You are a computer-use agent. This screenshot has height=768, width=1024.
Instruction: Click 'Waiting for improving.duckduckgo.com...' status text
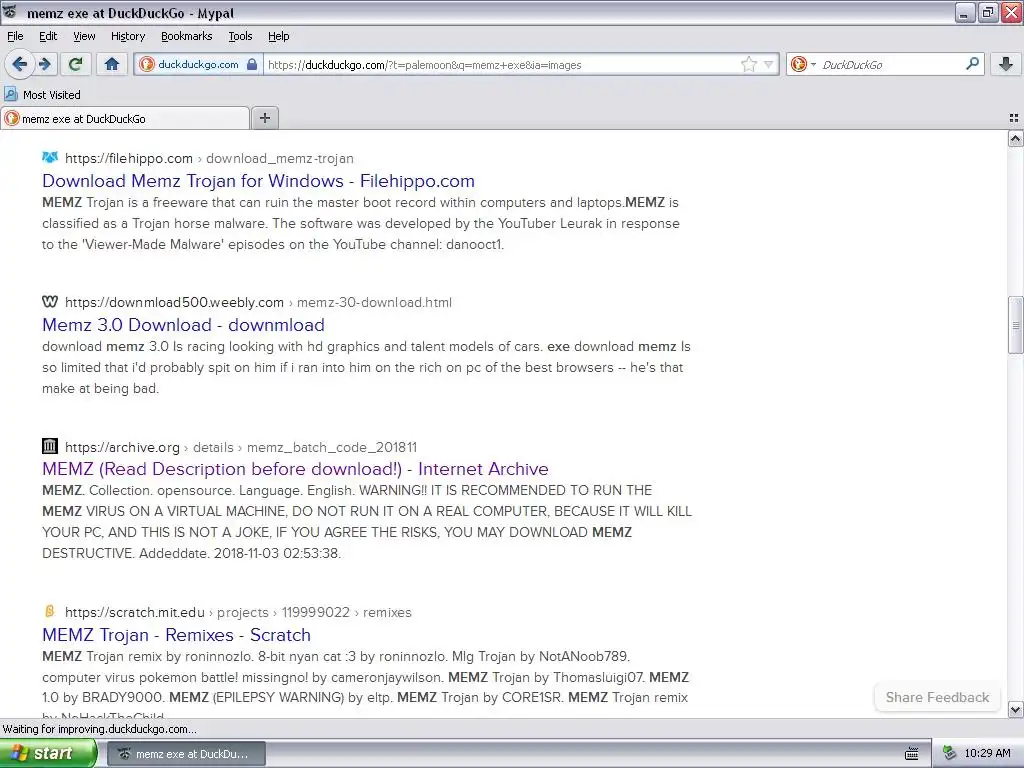(x=99, y=729)
